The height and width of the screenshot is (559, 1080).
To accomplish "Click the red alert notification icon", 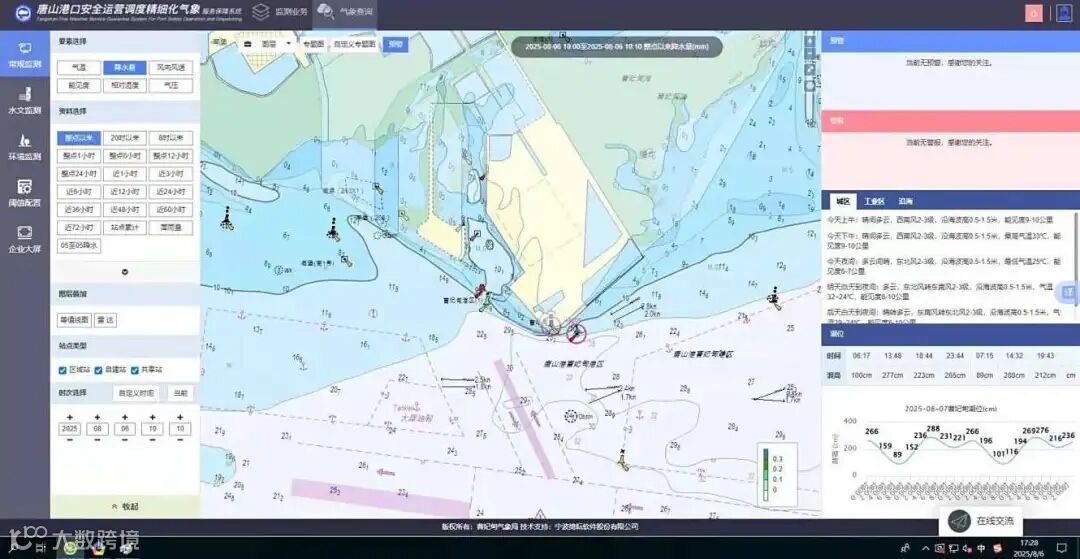I will click(1033, 14).
